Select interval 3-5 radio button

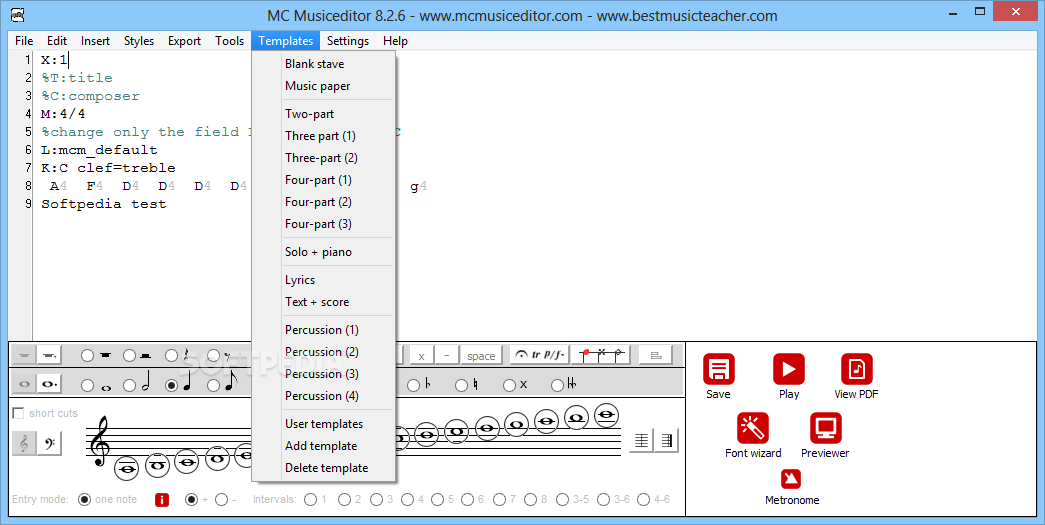point(562,499)
